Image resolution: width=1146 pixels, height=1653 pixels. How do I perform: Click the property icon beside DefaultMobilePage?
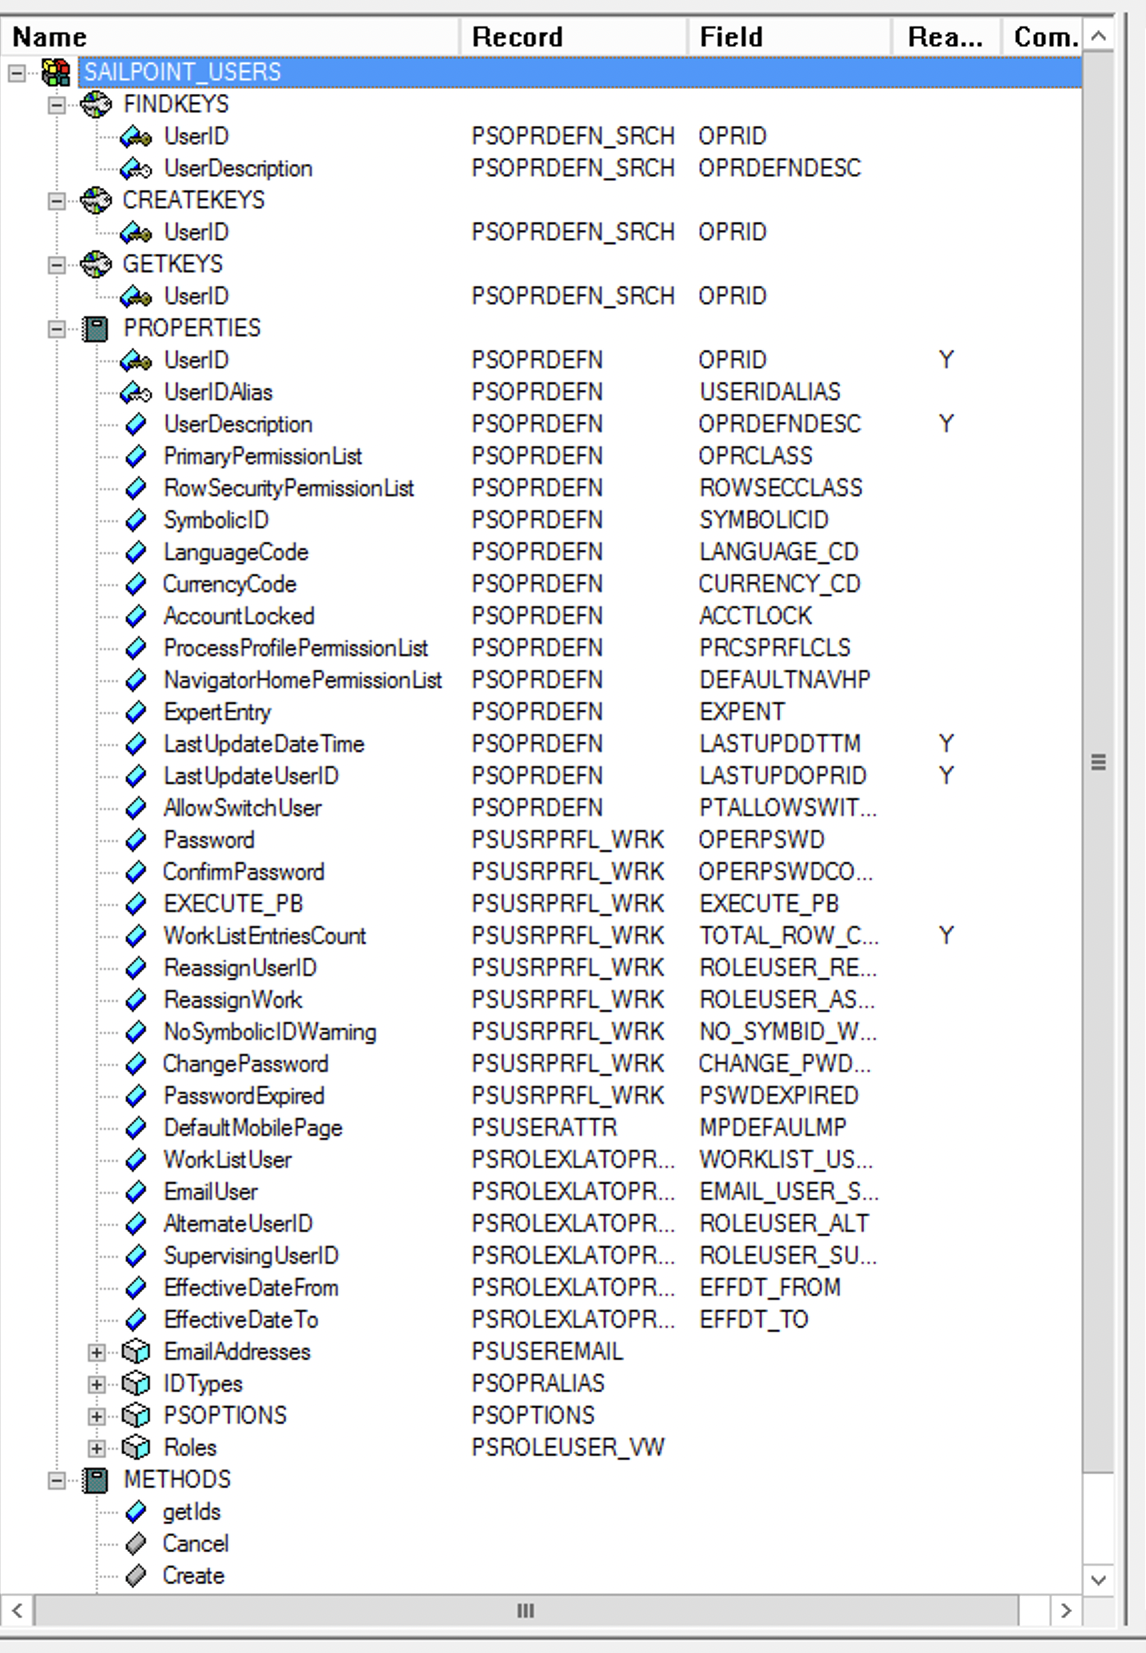click(x=136, y=1128)
